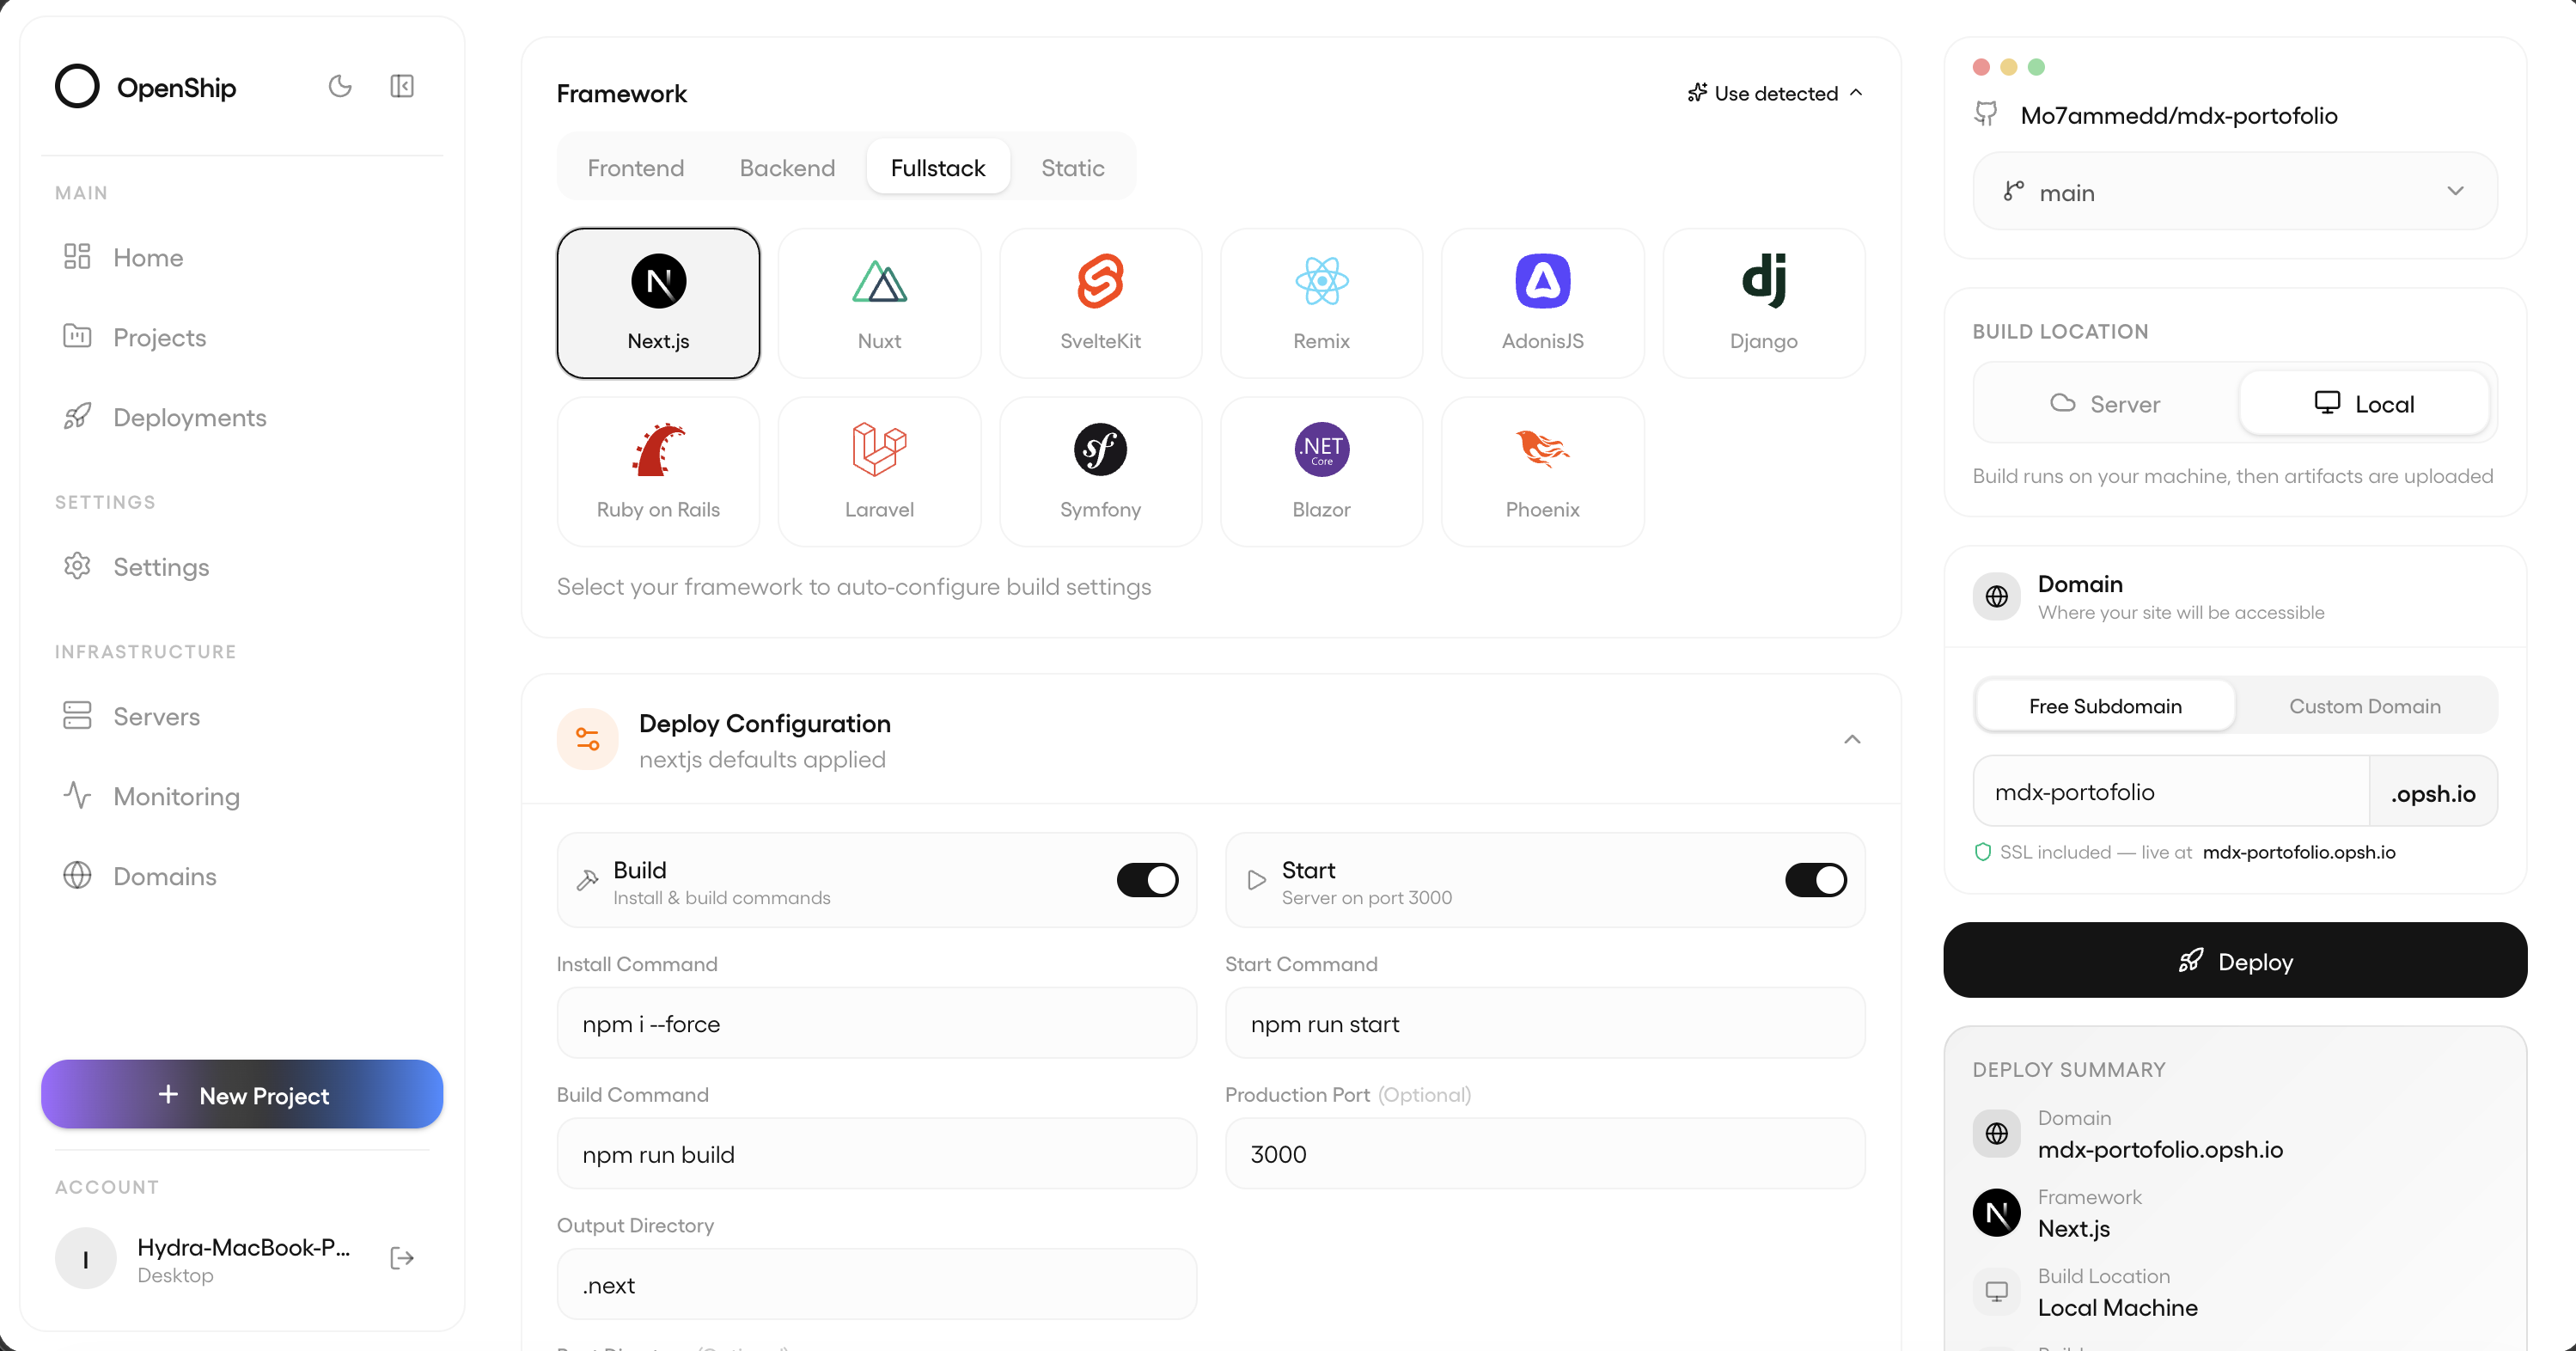
Task: Expand the Use detected menu
Action: 1775,93
